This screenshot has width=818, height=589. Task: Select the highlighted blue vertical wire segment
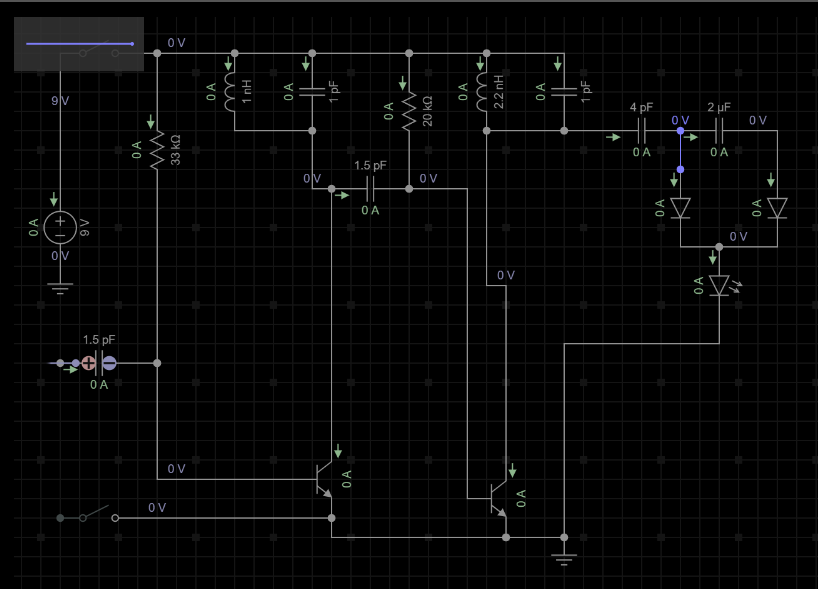click(680, 150)
